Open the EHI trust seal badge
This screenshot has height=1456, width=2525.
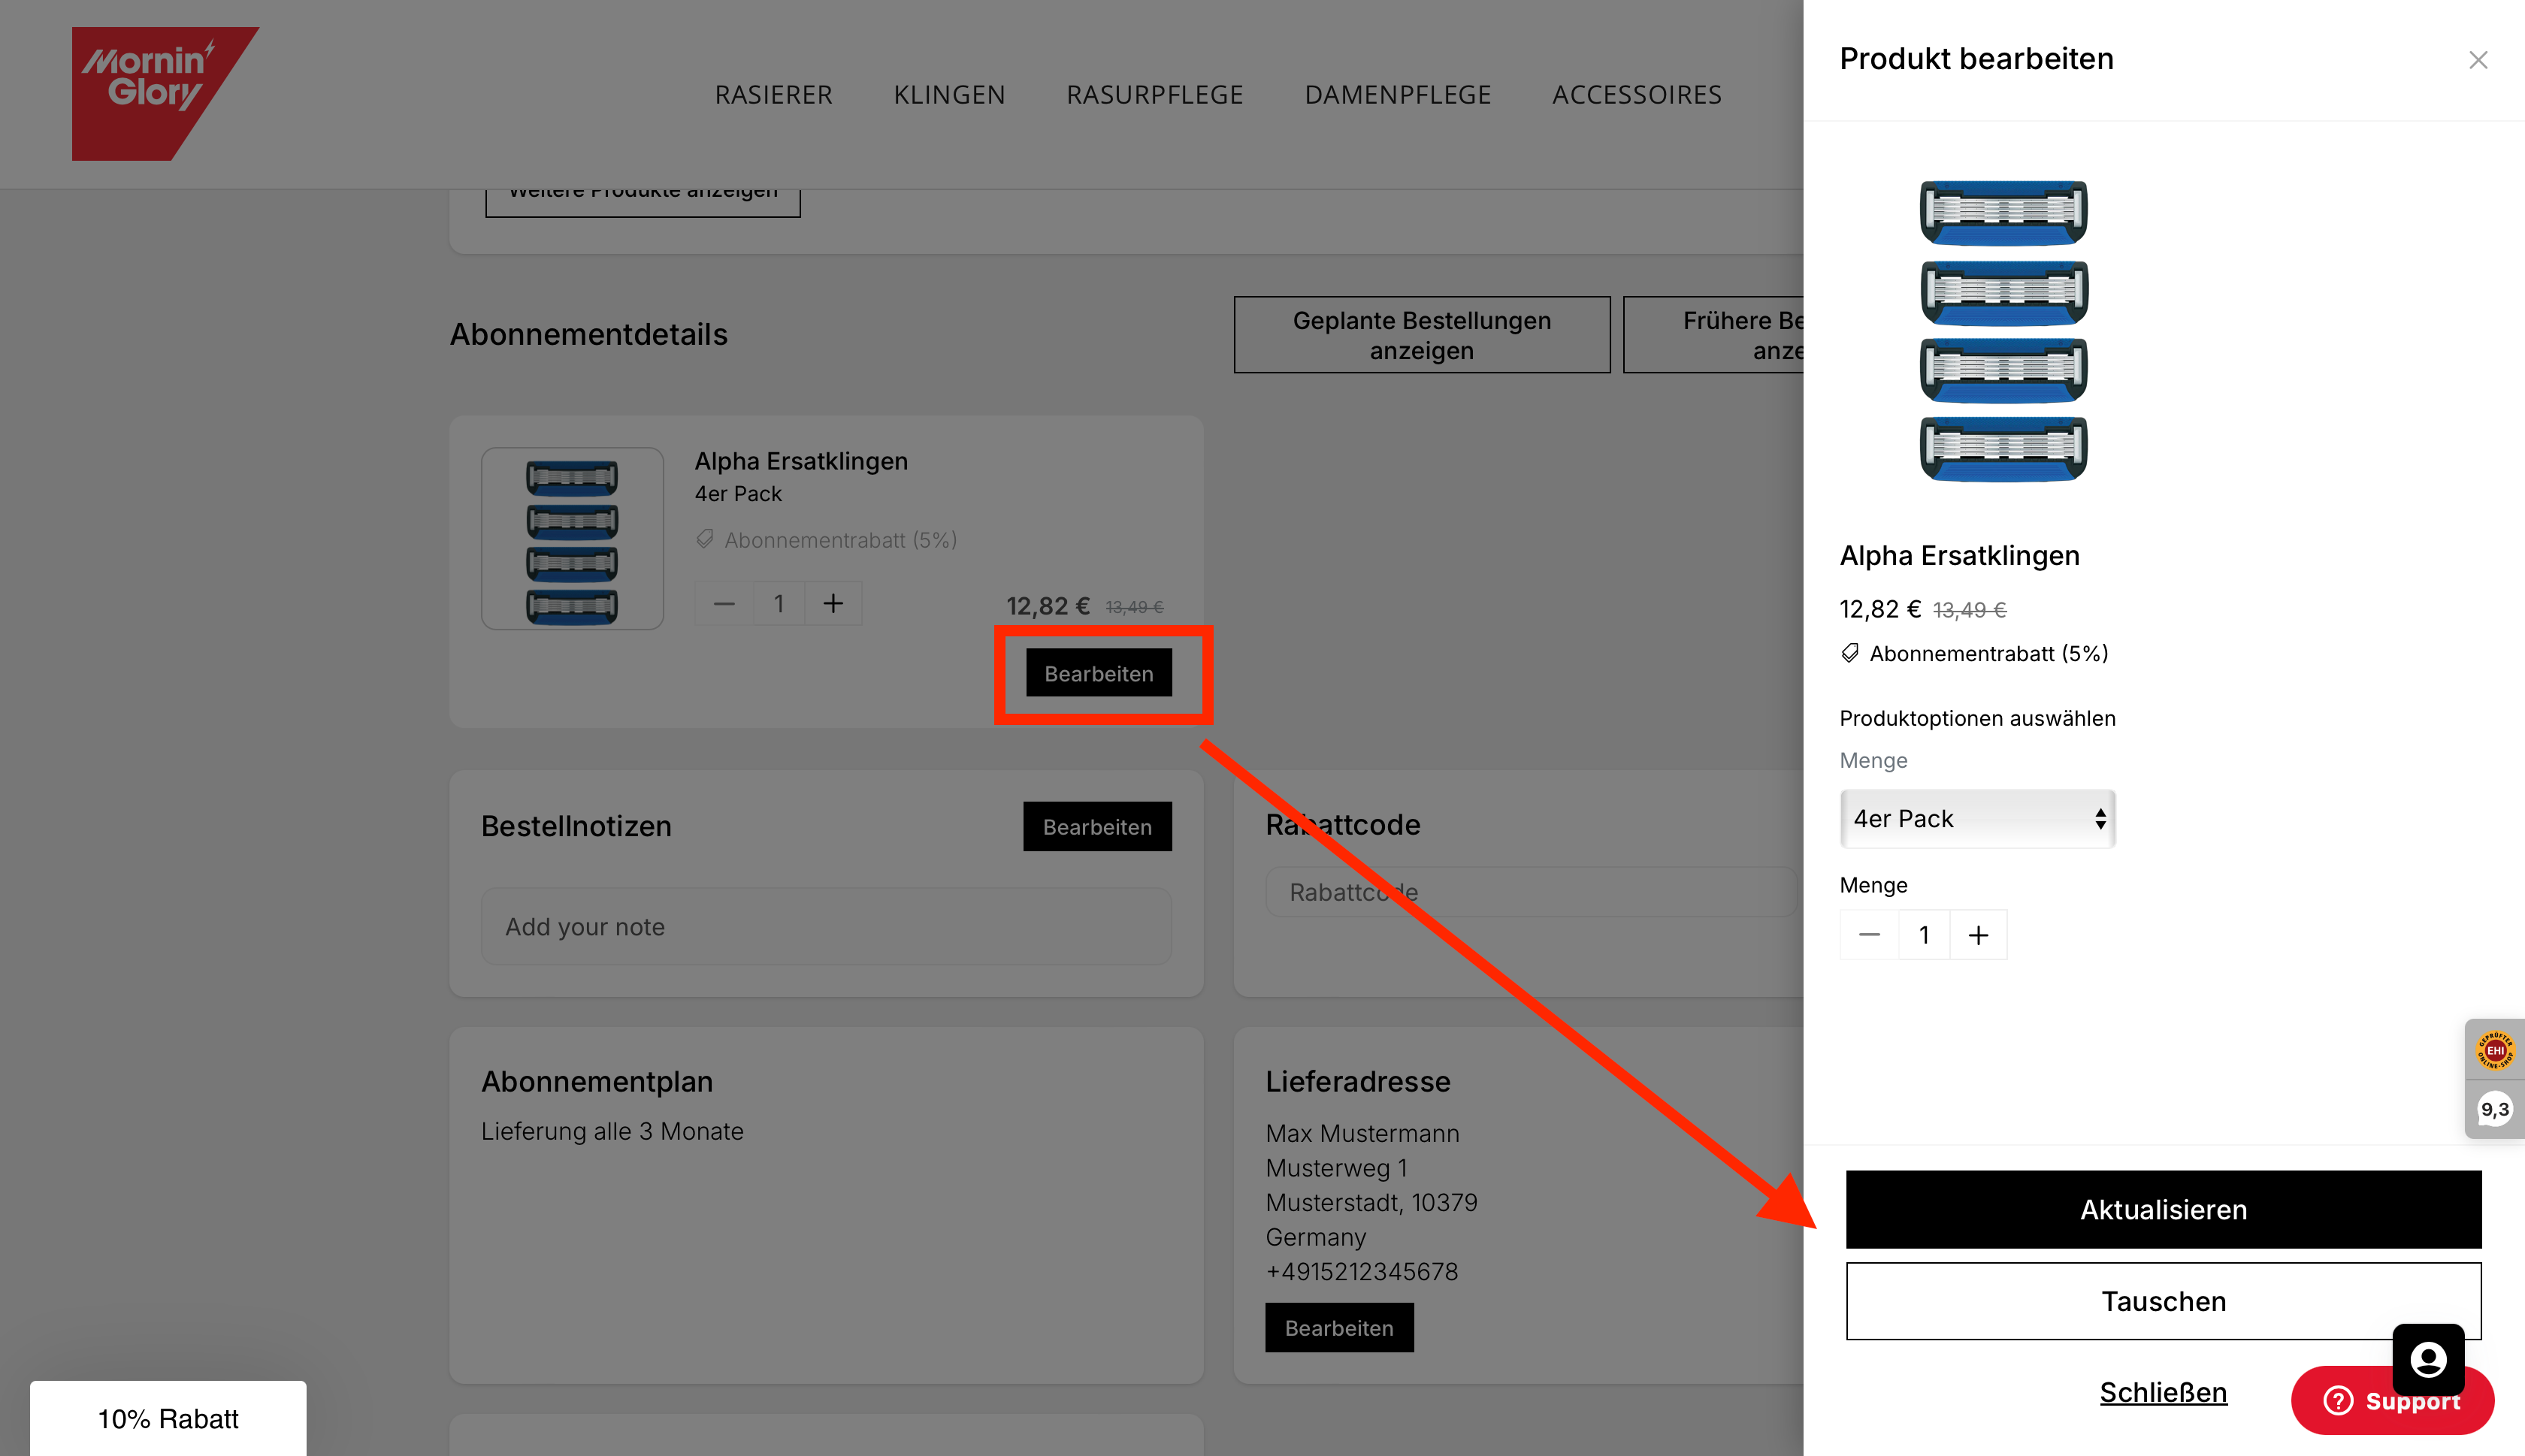2494,1050
